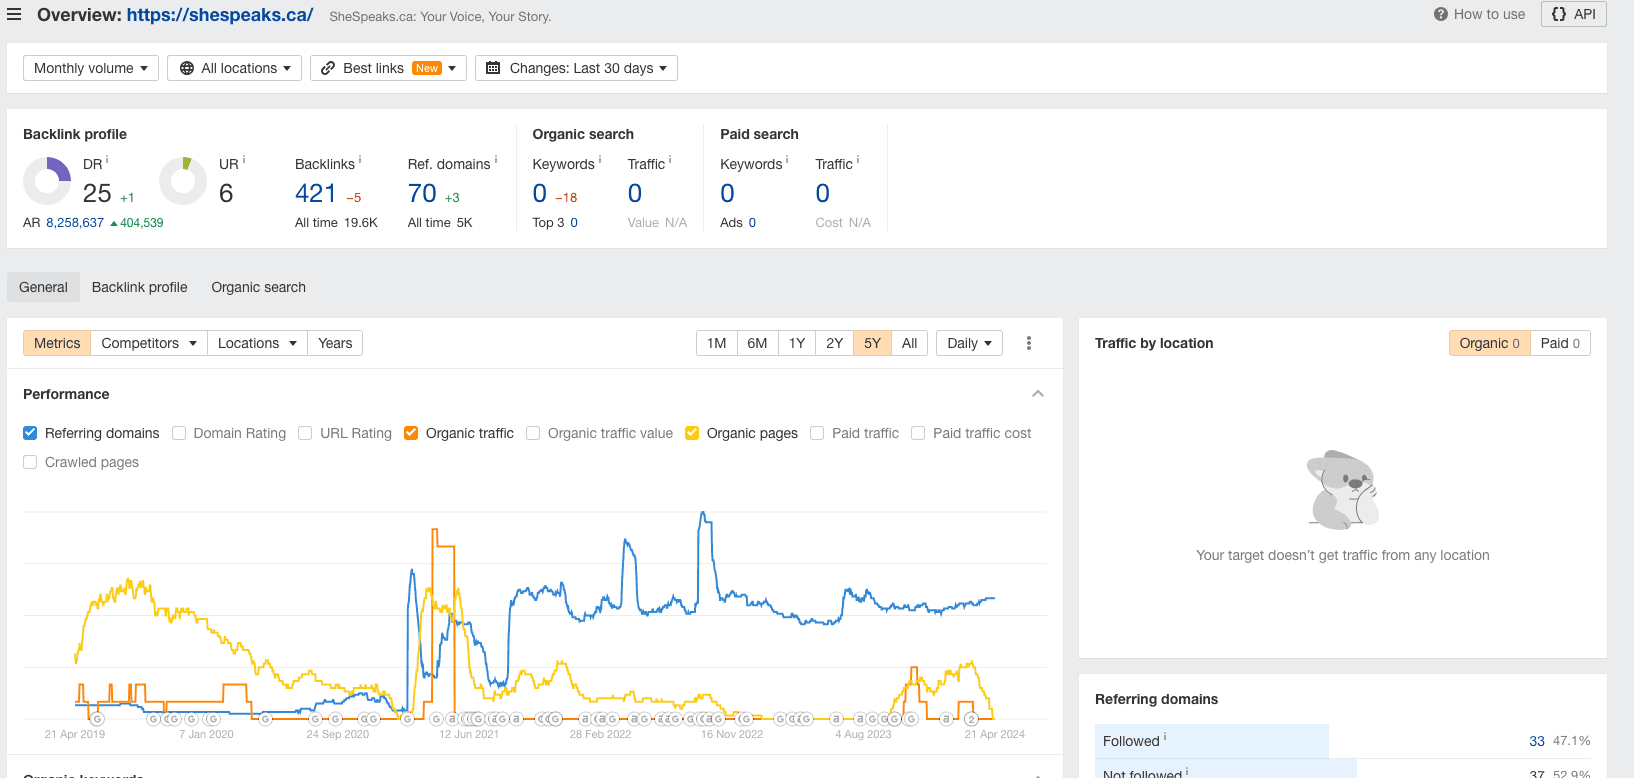Open the Monthly volume dropdown
Viewport: 1634px width, 778px height.
[91, 68]
